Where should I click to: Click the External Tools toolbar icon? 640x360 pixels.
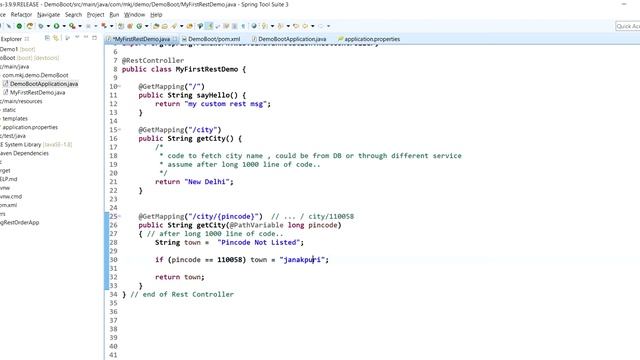104,26
